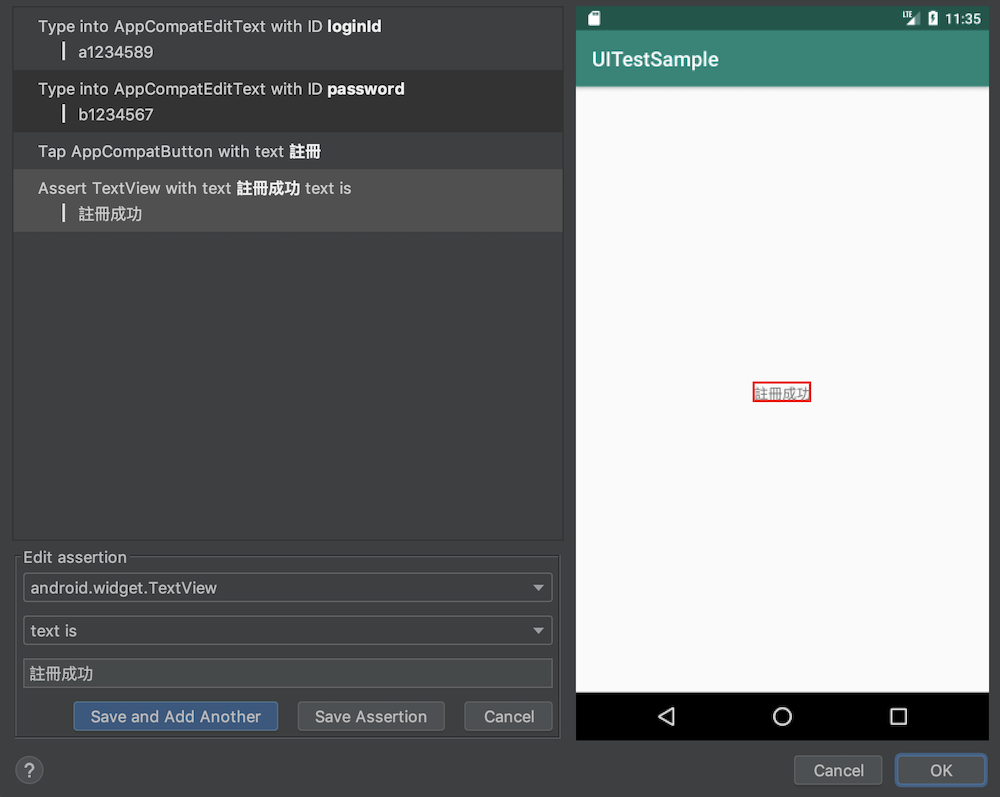Open the 'text is' assertion type dropdown
Screen dimensions: 1000x797
coord(288,631)
